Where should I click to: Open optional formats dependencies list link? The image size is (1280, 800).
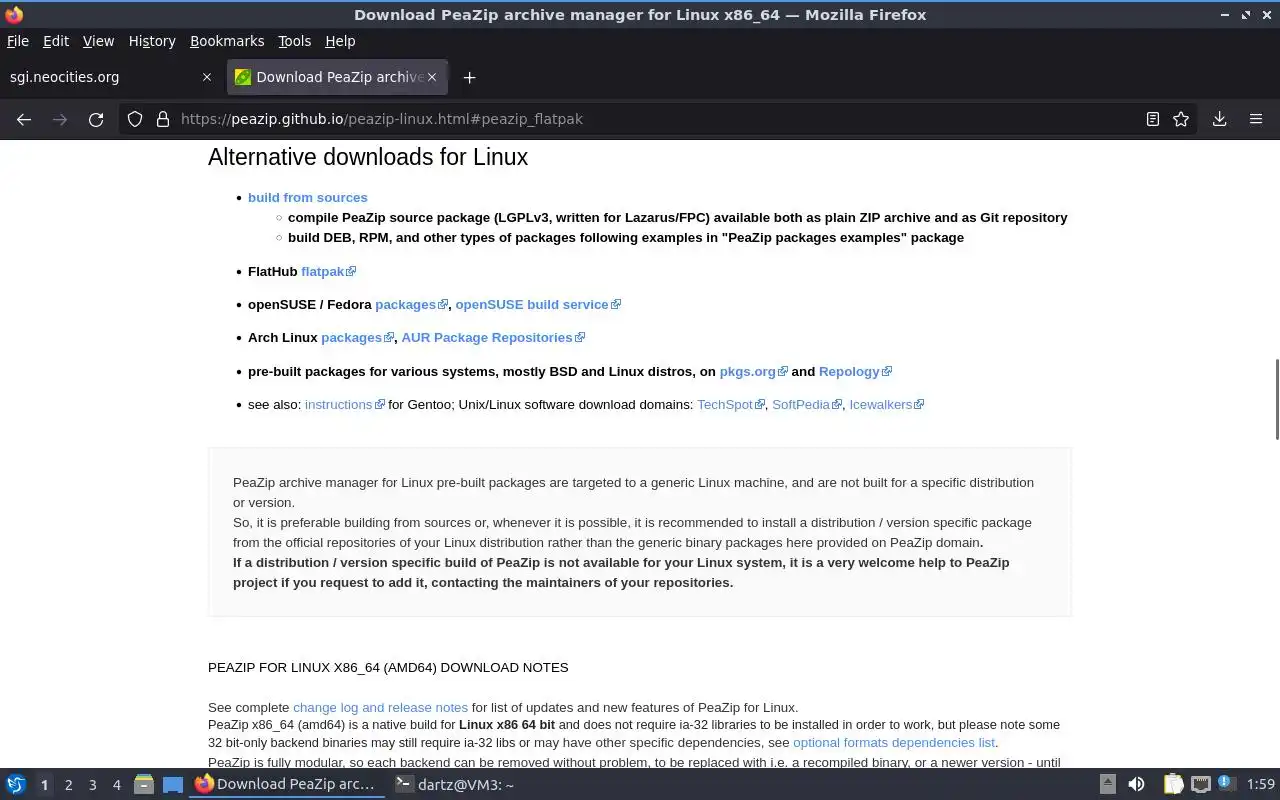click(x=894, y=742)
